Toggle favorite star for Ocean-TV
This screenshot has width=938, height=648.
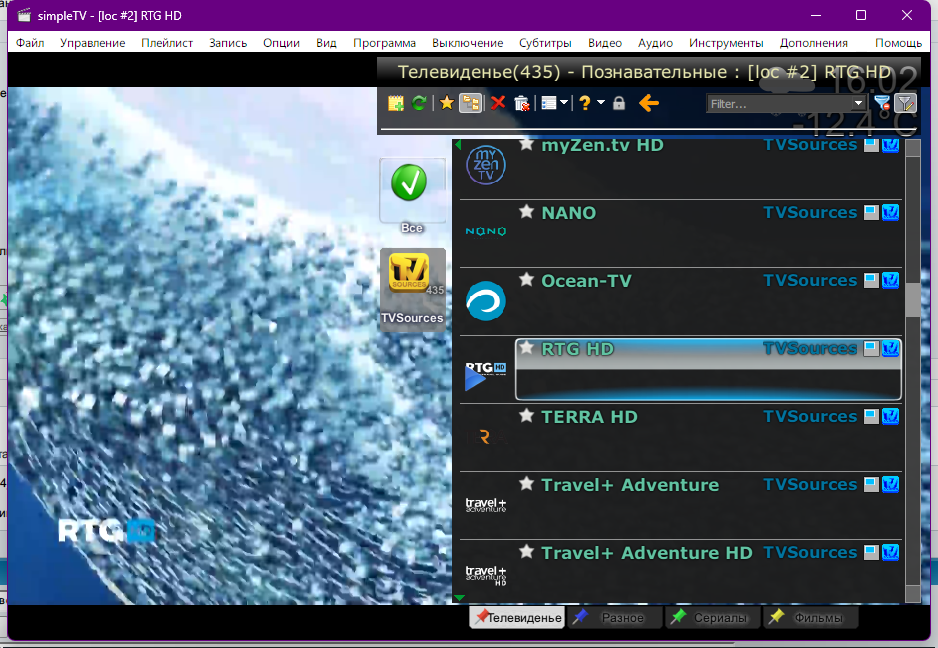(526, 279)
